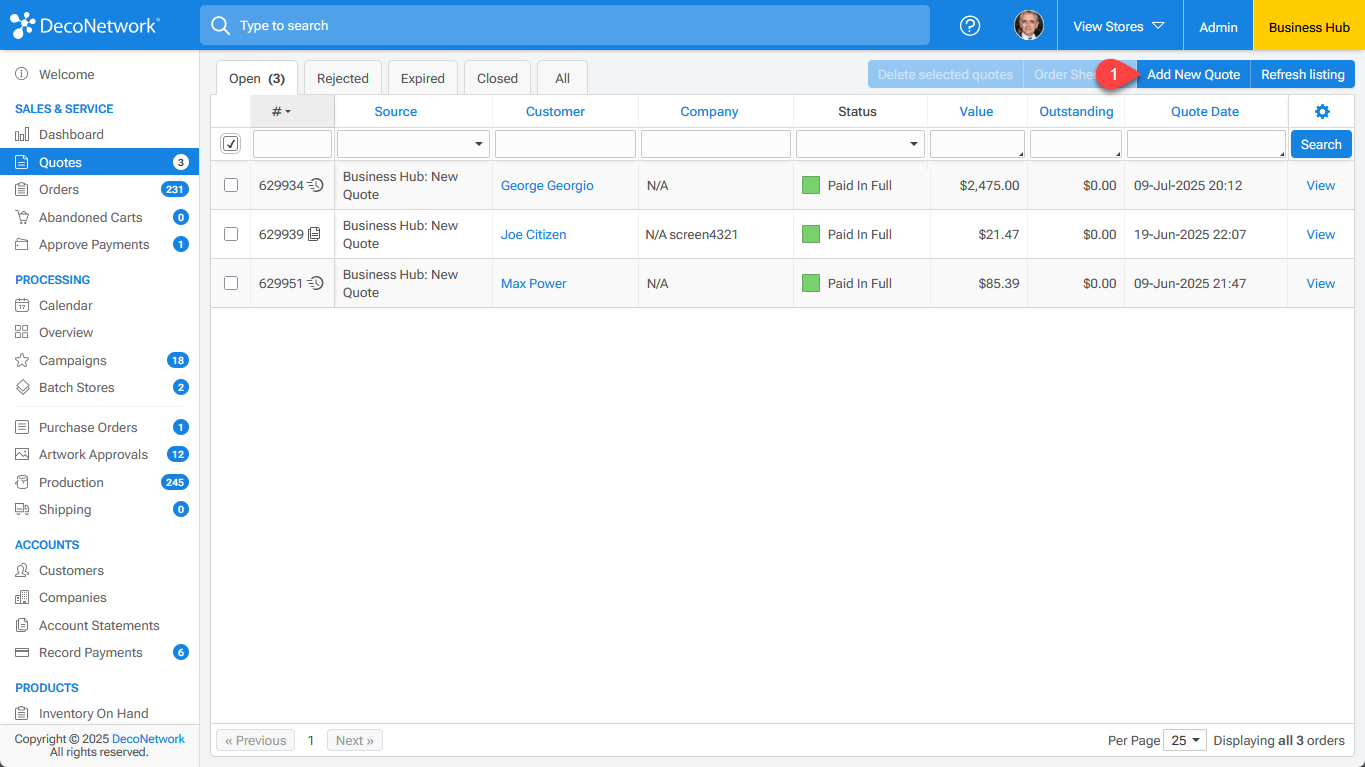The width and height of the screenshot is (1365, 767).
Task: Click the Add New Quote button
Action: point(1193,74)
